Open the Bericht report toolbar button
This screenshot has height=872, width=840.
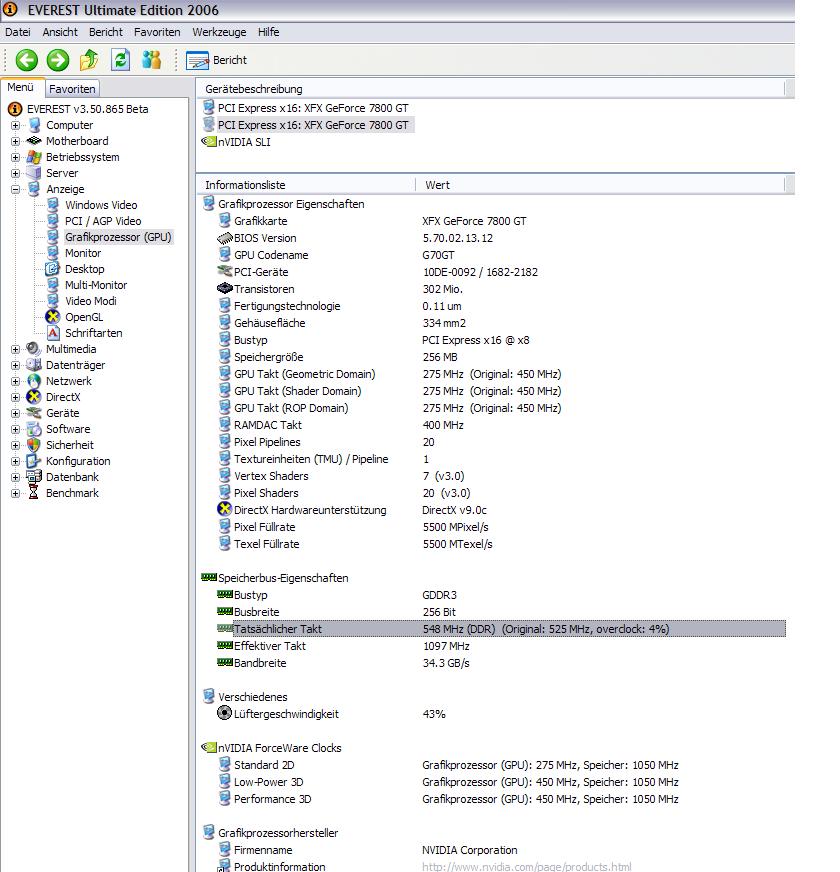click(216, 60)
